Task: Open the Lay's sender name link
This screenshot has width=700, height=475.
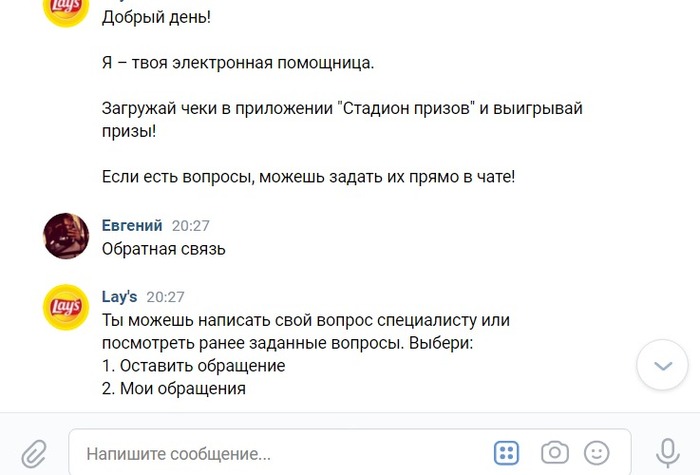Action: pyautogui.click(x=119, y=297)
